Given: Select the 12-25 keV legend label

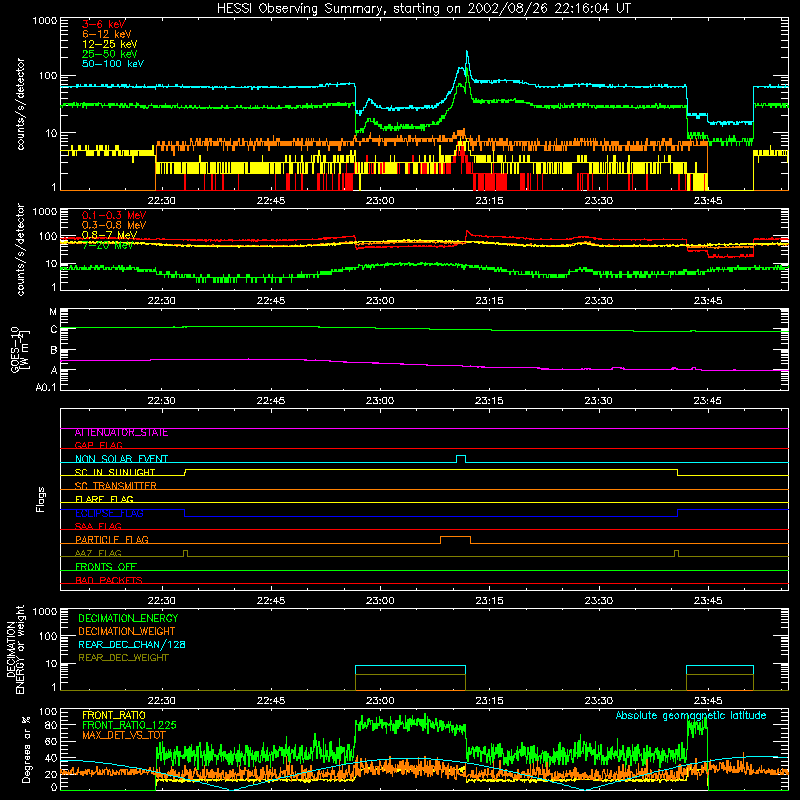Looking at the screenshot, I should coord(110,44).
